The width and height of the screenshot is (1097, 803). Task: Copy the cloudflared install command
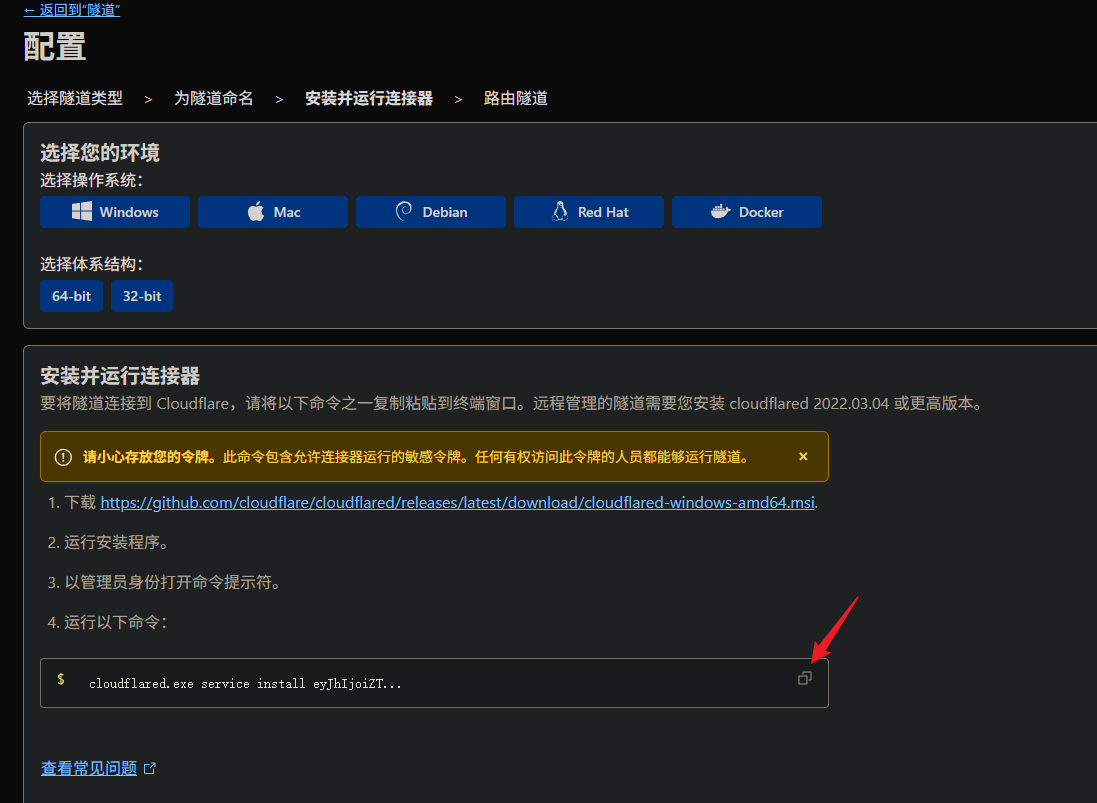804,678
